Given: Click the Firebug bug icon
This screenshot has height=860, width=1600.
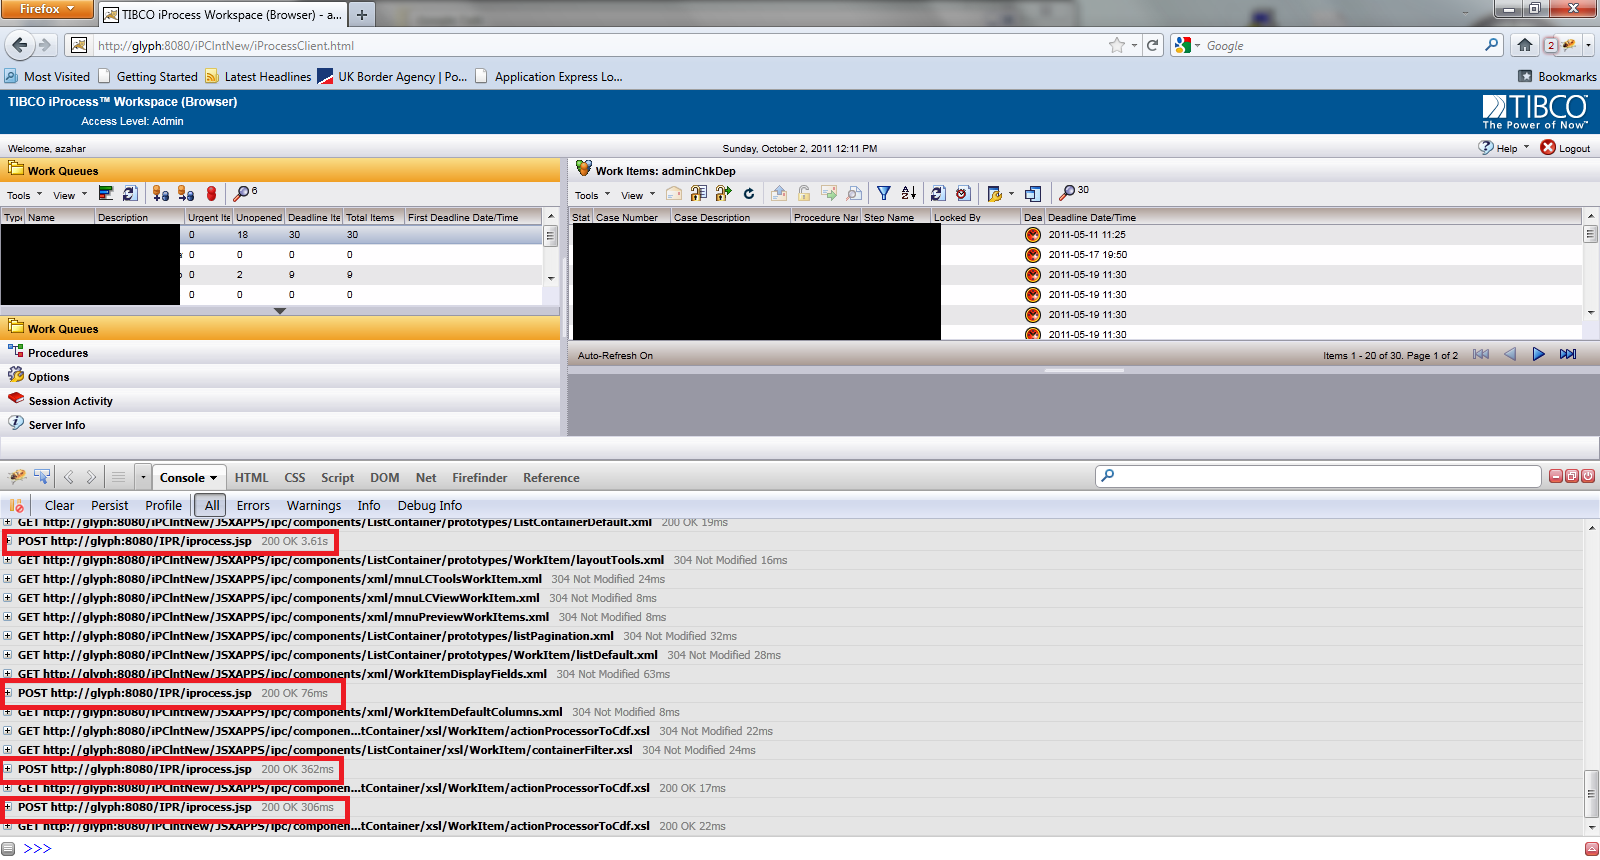Looking at the screenshot, I should tap(17, 477).
